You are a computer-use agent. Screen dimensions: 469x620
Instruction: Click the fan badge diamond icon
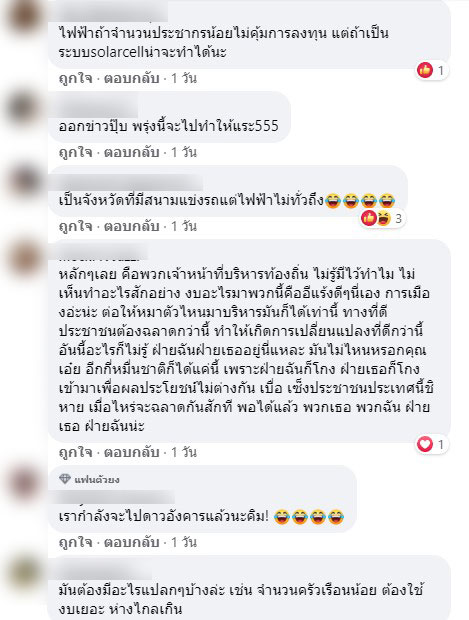coord(65,479)
